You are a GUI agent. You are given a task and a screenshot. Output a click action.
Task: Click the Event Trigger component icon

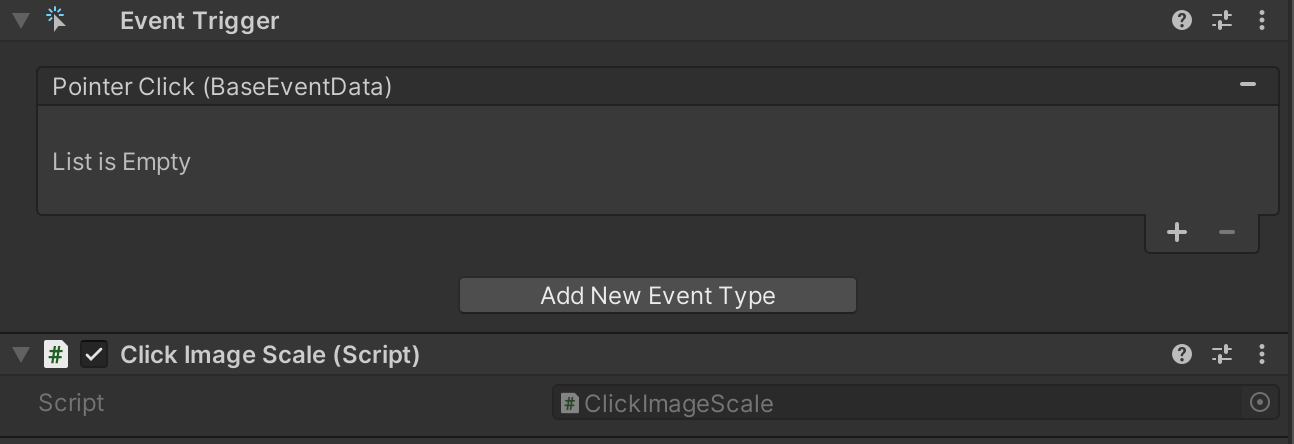click(x=57, y=20)
